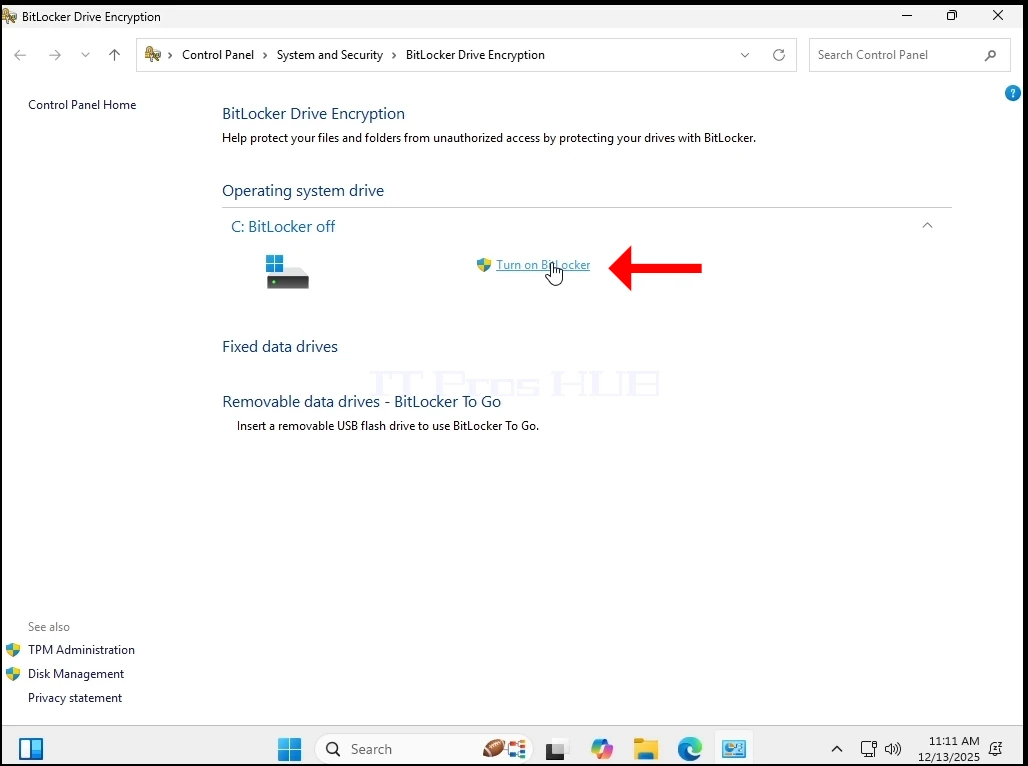1028x766 pixels.
Task: Click the address bar BitLocker icon
Action: pos(153,54)
